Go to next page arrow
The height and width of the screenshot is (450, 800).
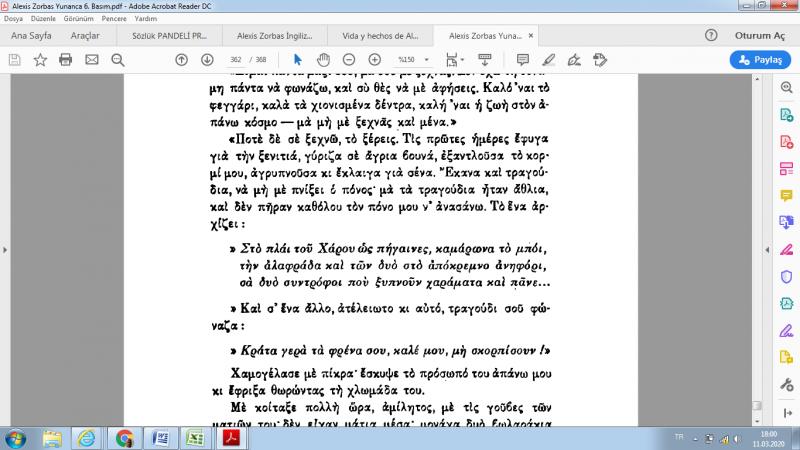pos(207,60)
